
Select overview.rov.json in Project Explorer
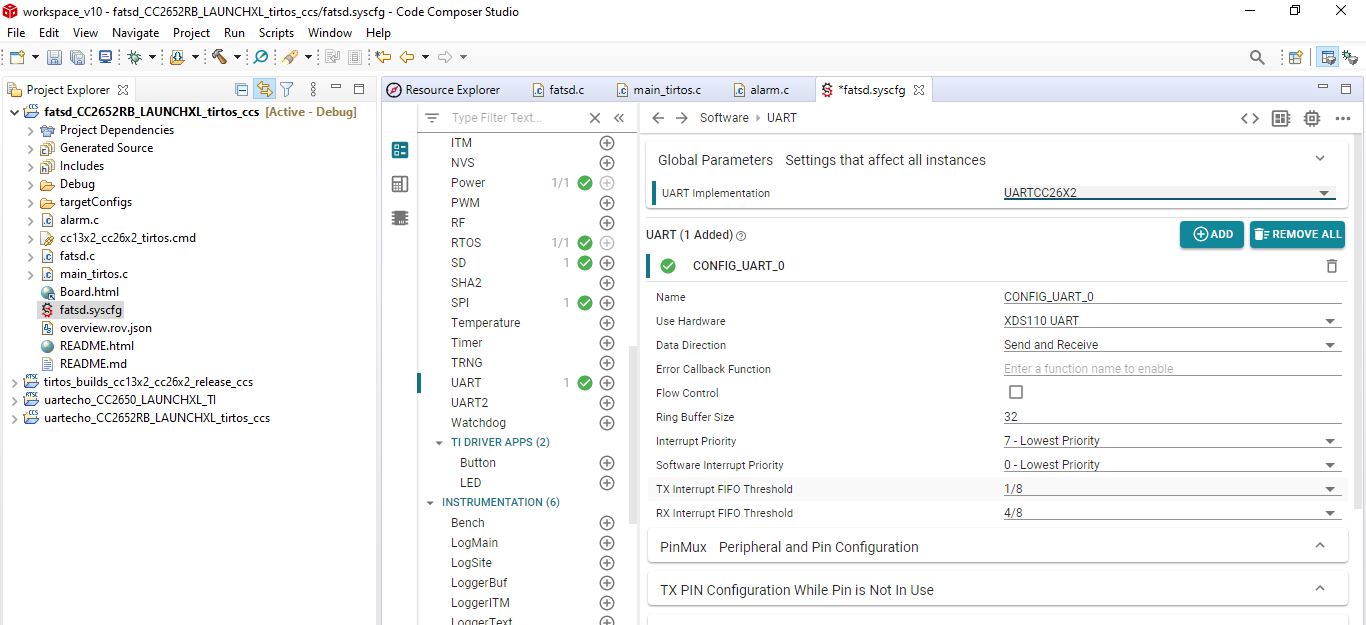(105, 328)
